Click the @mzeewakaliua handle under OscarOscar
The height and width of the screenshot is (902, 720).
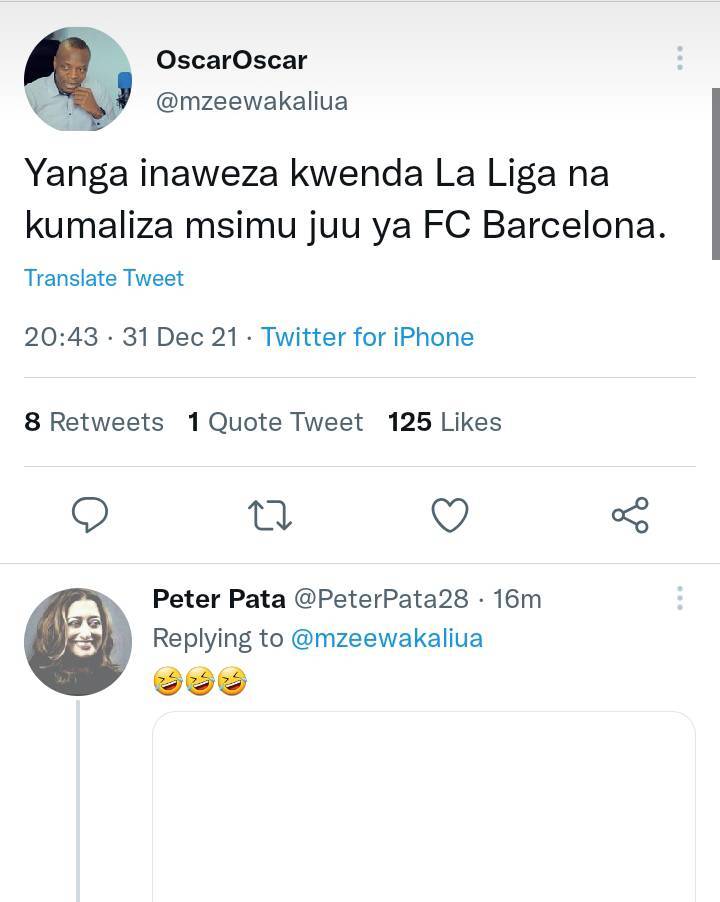[252, 102]
